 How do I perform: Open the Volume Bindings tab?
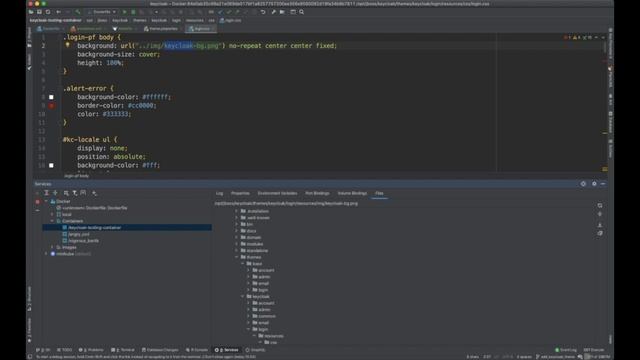click(352, 193)
